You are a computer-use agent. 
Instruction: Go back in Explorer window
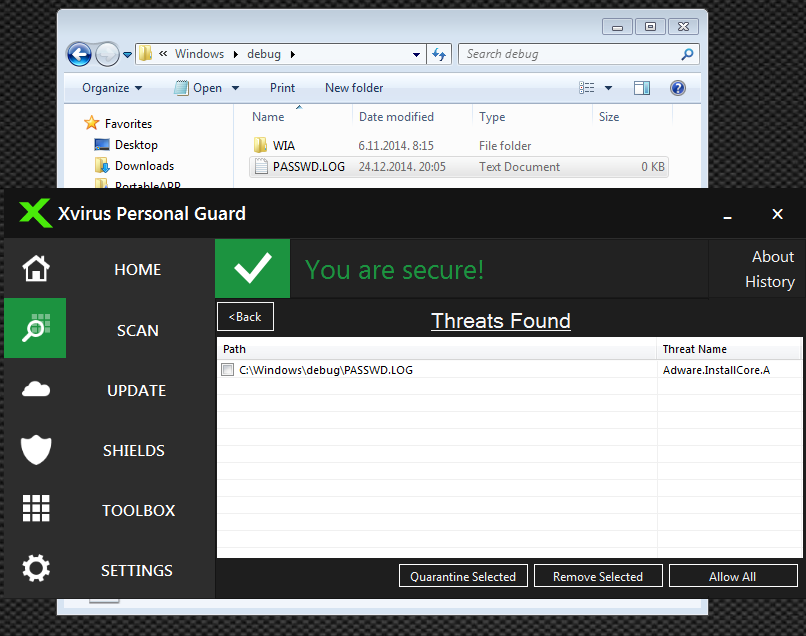point(79,54)
